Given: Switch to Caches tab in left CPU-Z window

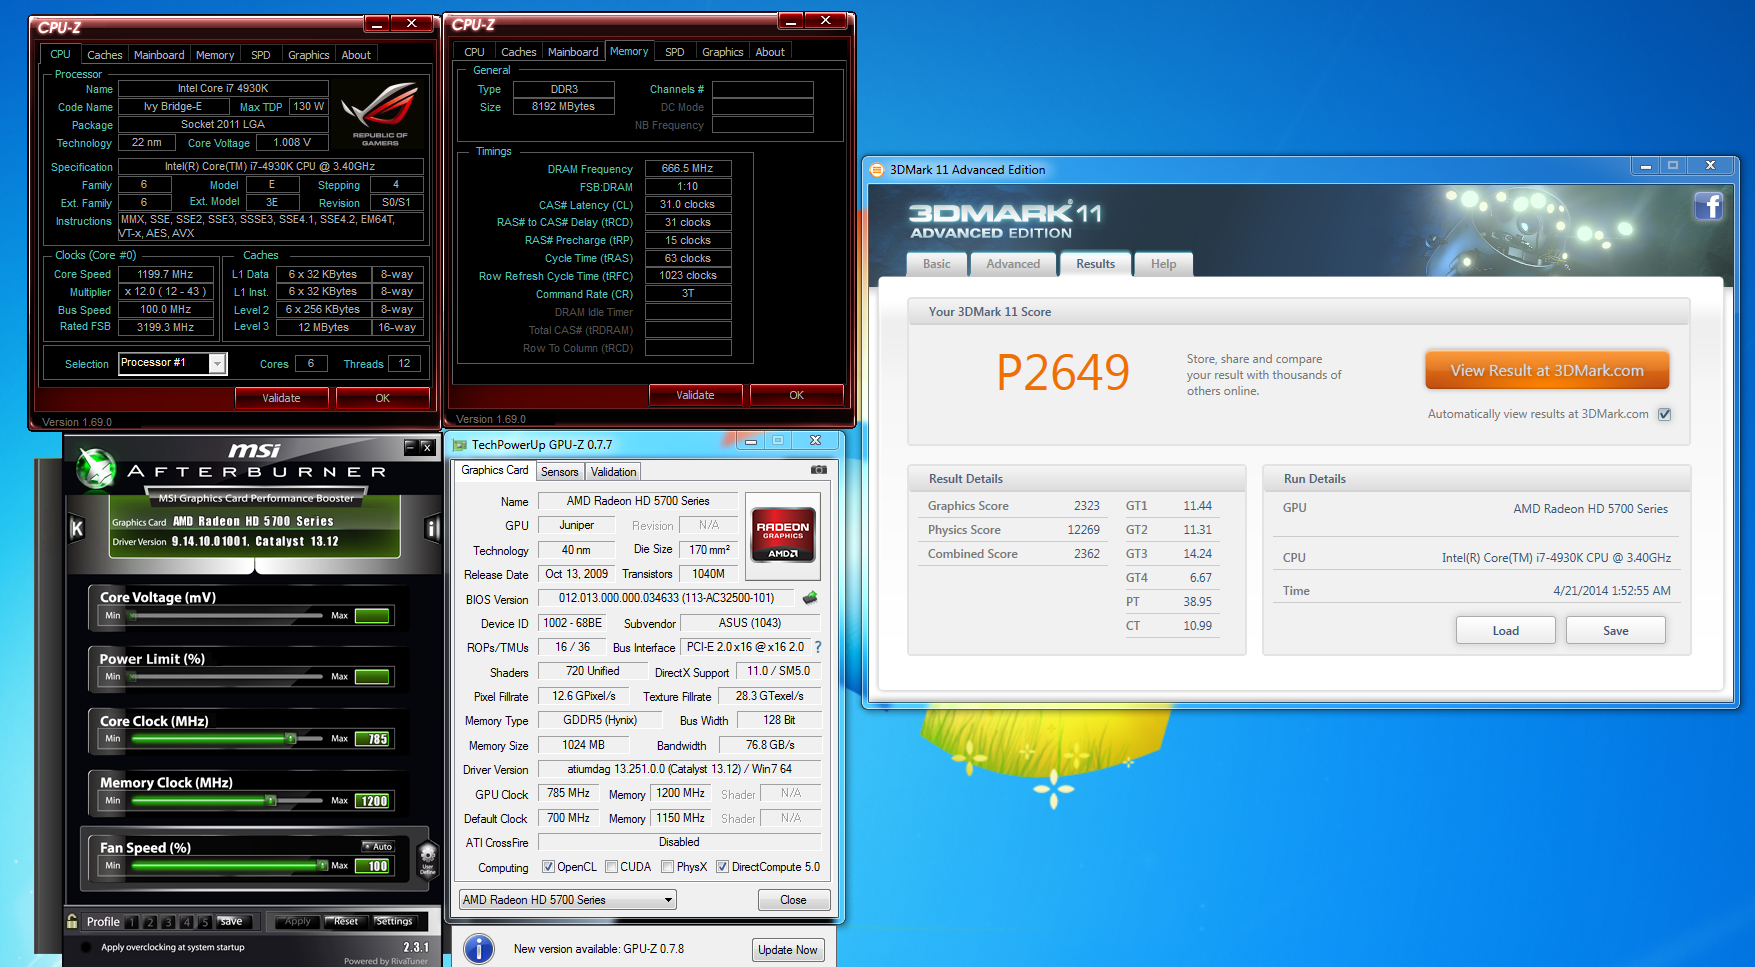Looking at the screenshot, I should (x=104, y=55).
